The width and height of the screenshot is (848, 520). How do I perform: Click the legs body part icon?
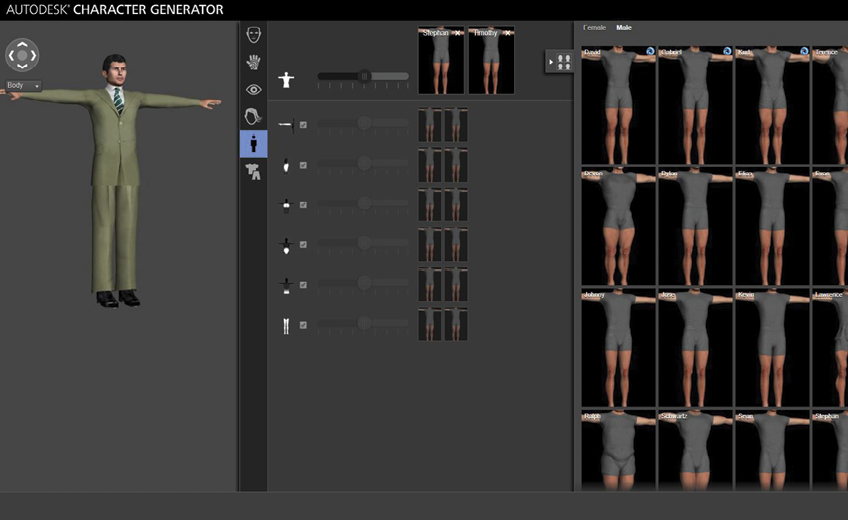[x=286, y=326]
